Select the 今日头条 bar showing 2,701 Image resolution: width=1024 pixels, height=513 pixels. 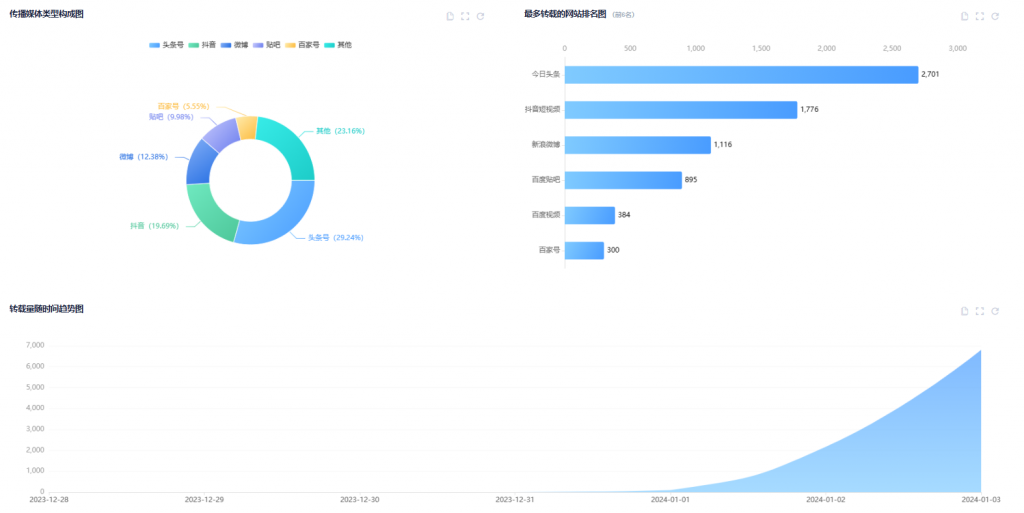pos(741,74)
